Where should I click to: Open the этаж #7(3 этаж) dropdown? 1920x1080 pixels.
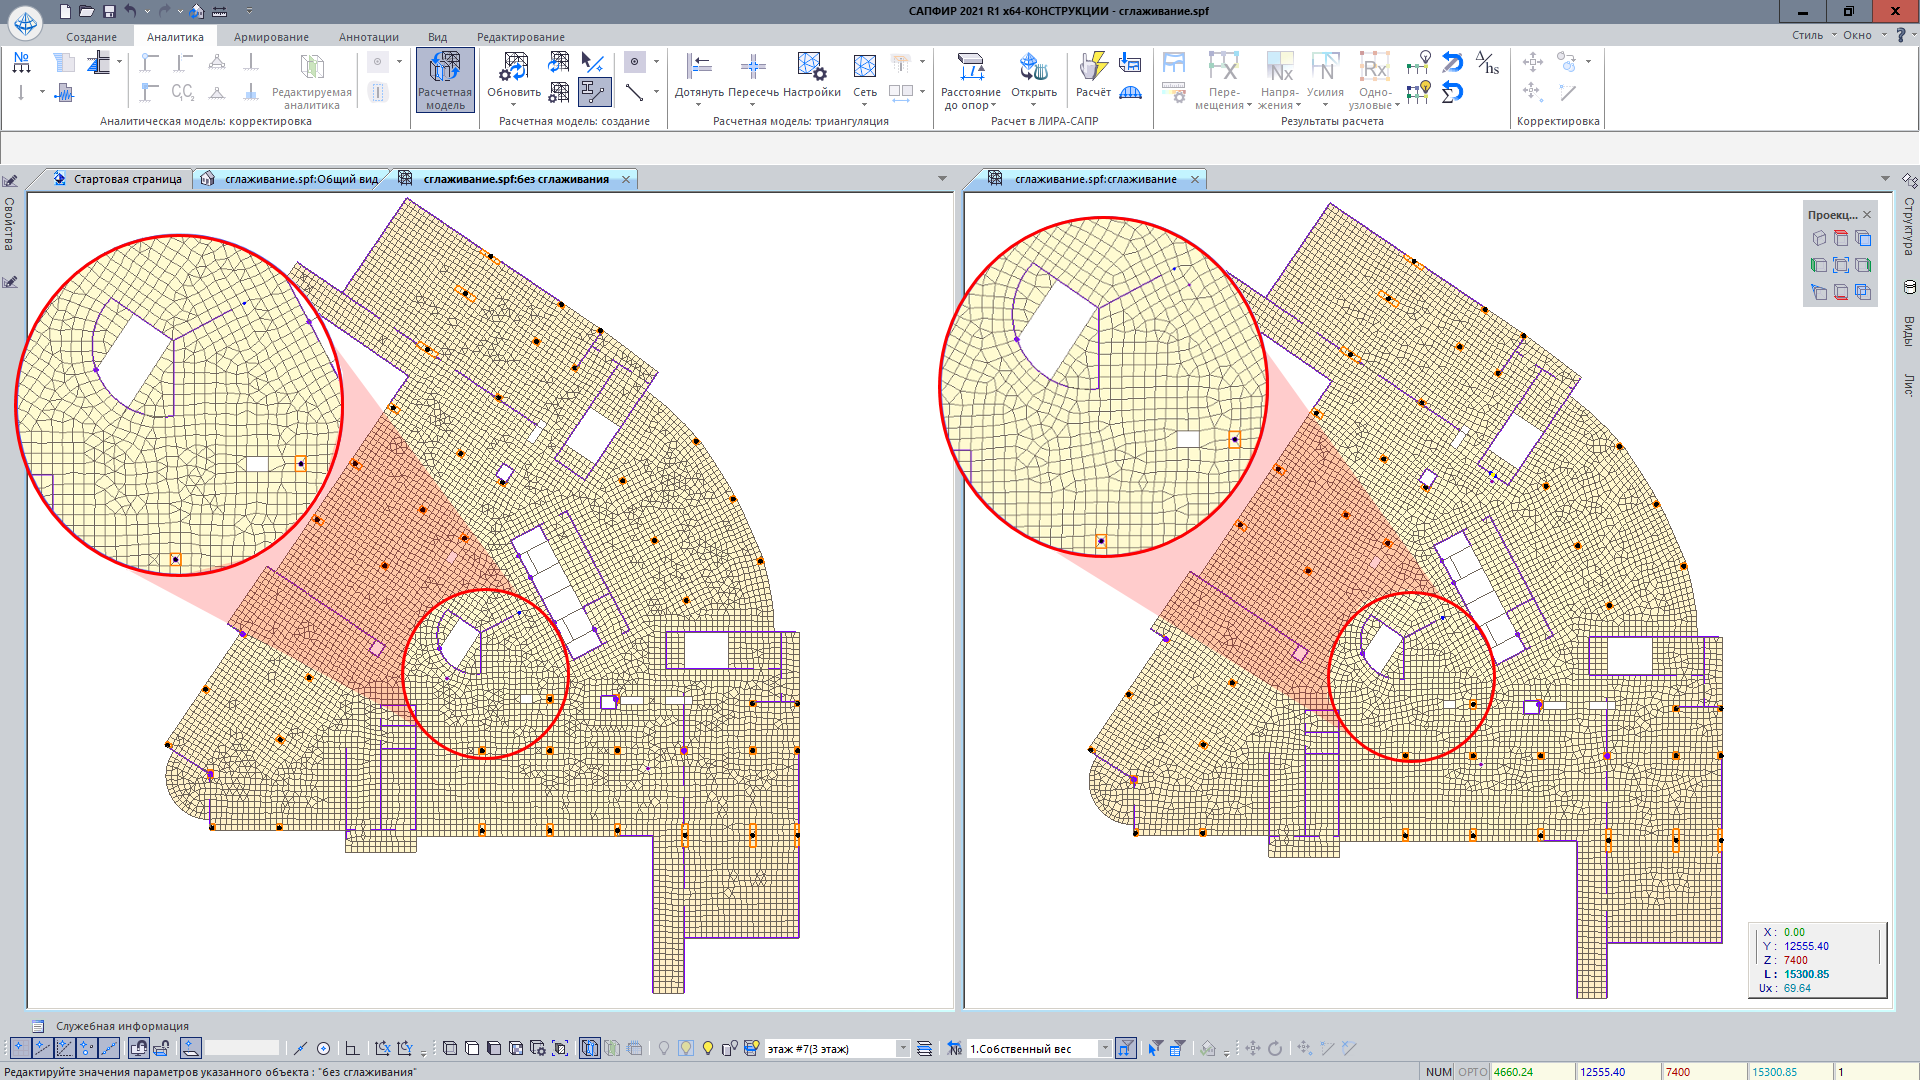pos(902,1048)
